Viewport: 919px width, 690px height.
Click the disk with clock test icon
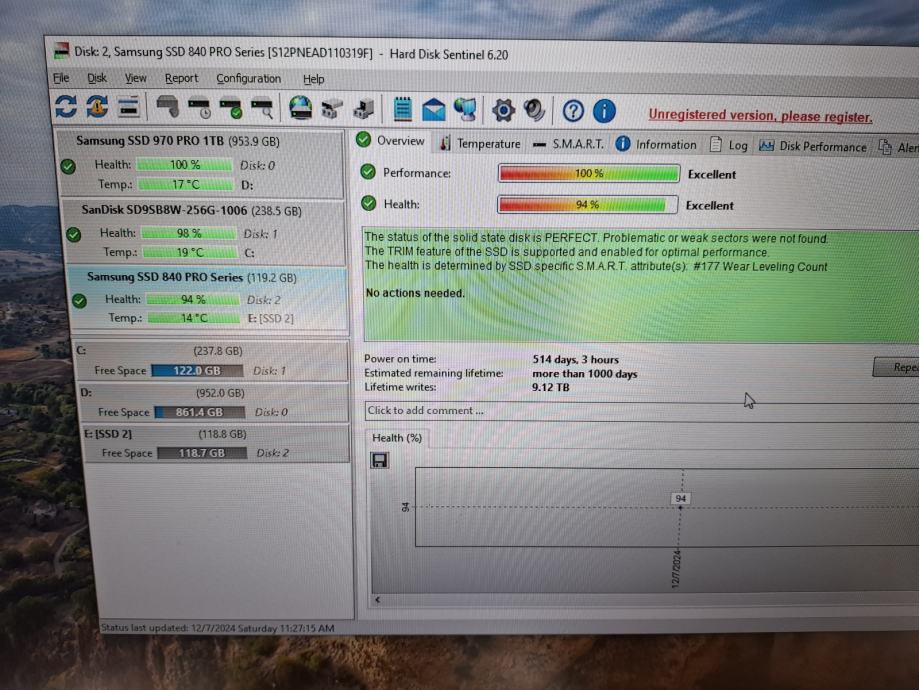coord(199,108)
